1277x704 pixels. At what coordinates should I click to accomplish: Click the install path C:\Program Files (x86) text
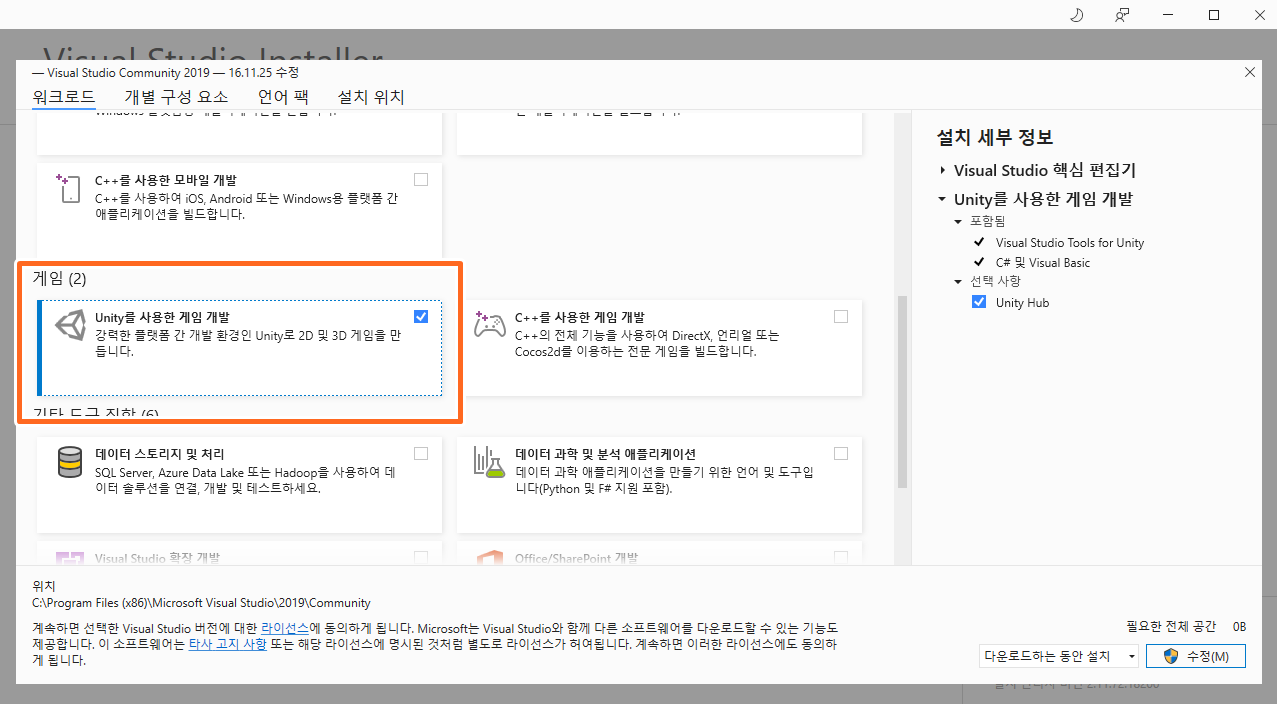coord(201,603)
